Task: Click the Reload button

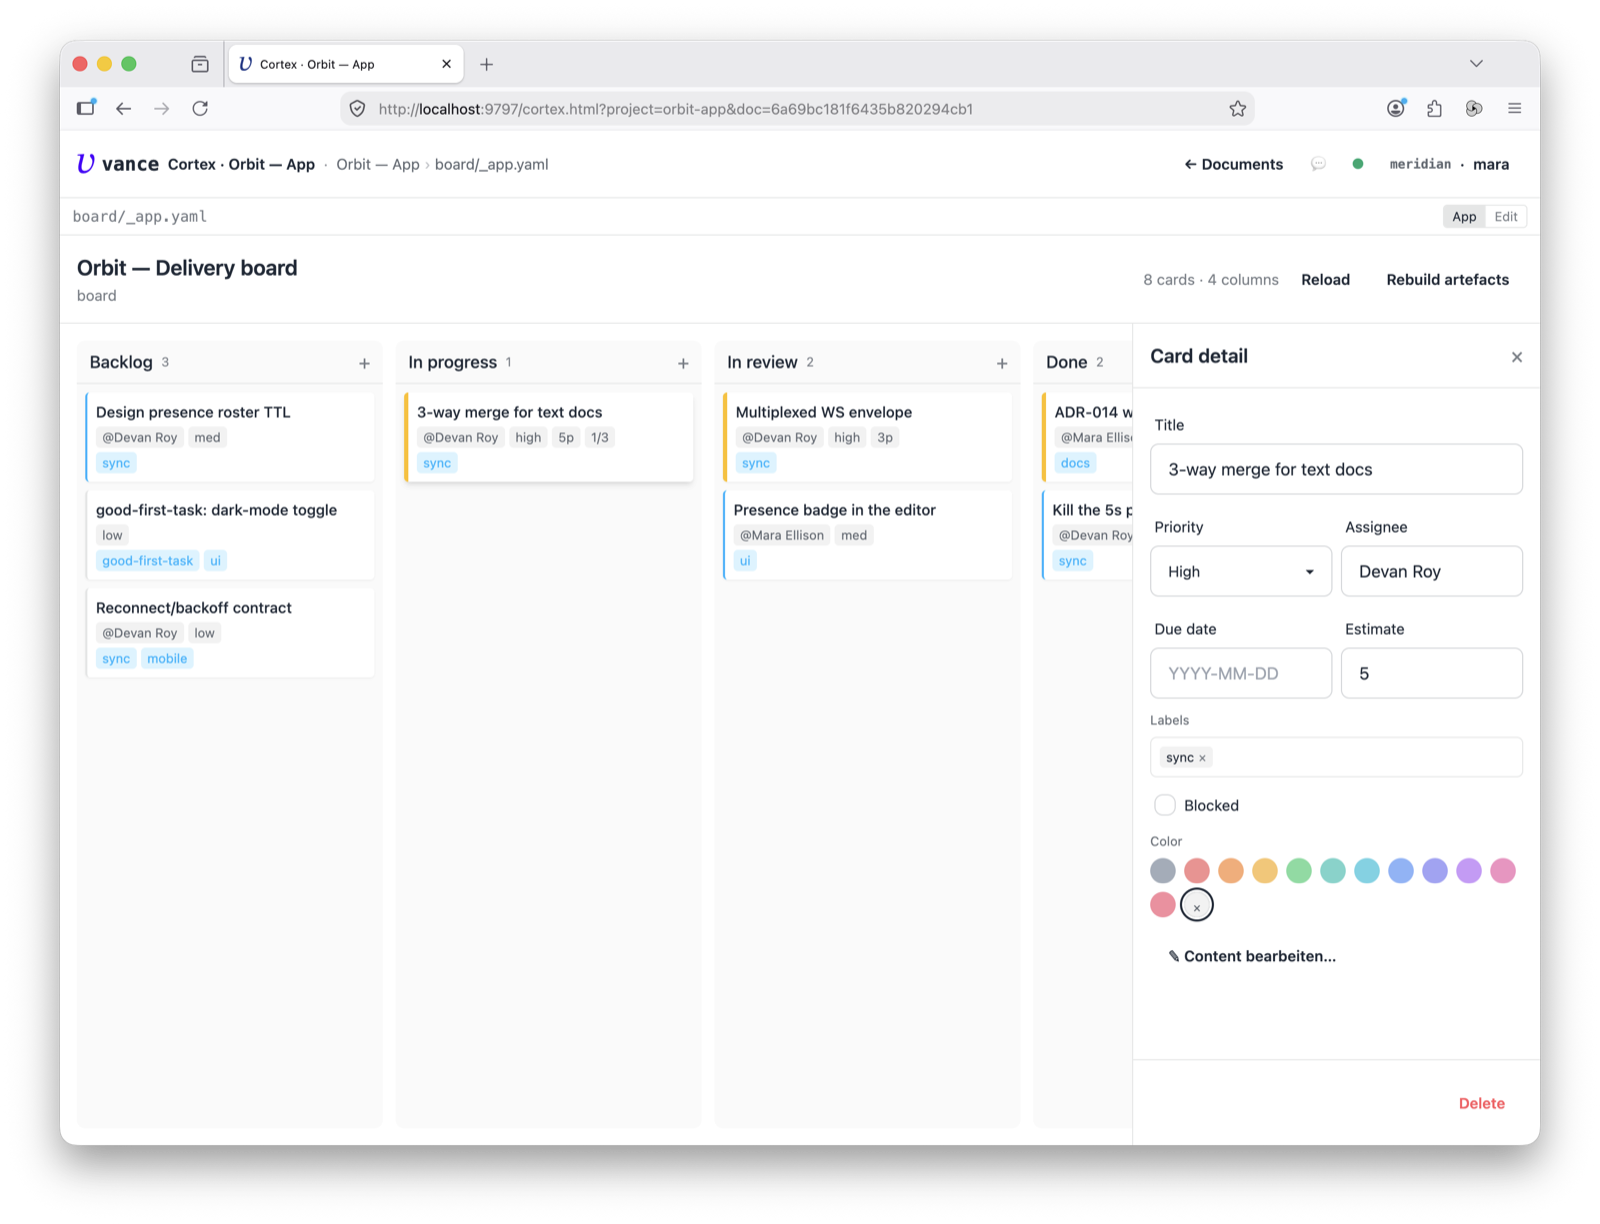Action: (x=1325, y=280)
